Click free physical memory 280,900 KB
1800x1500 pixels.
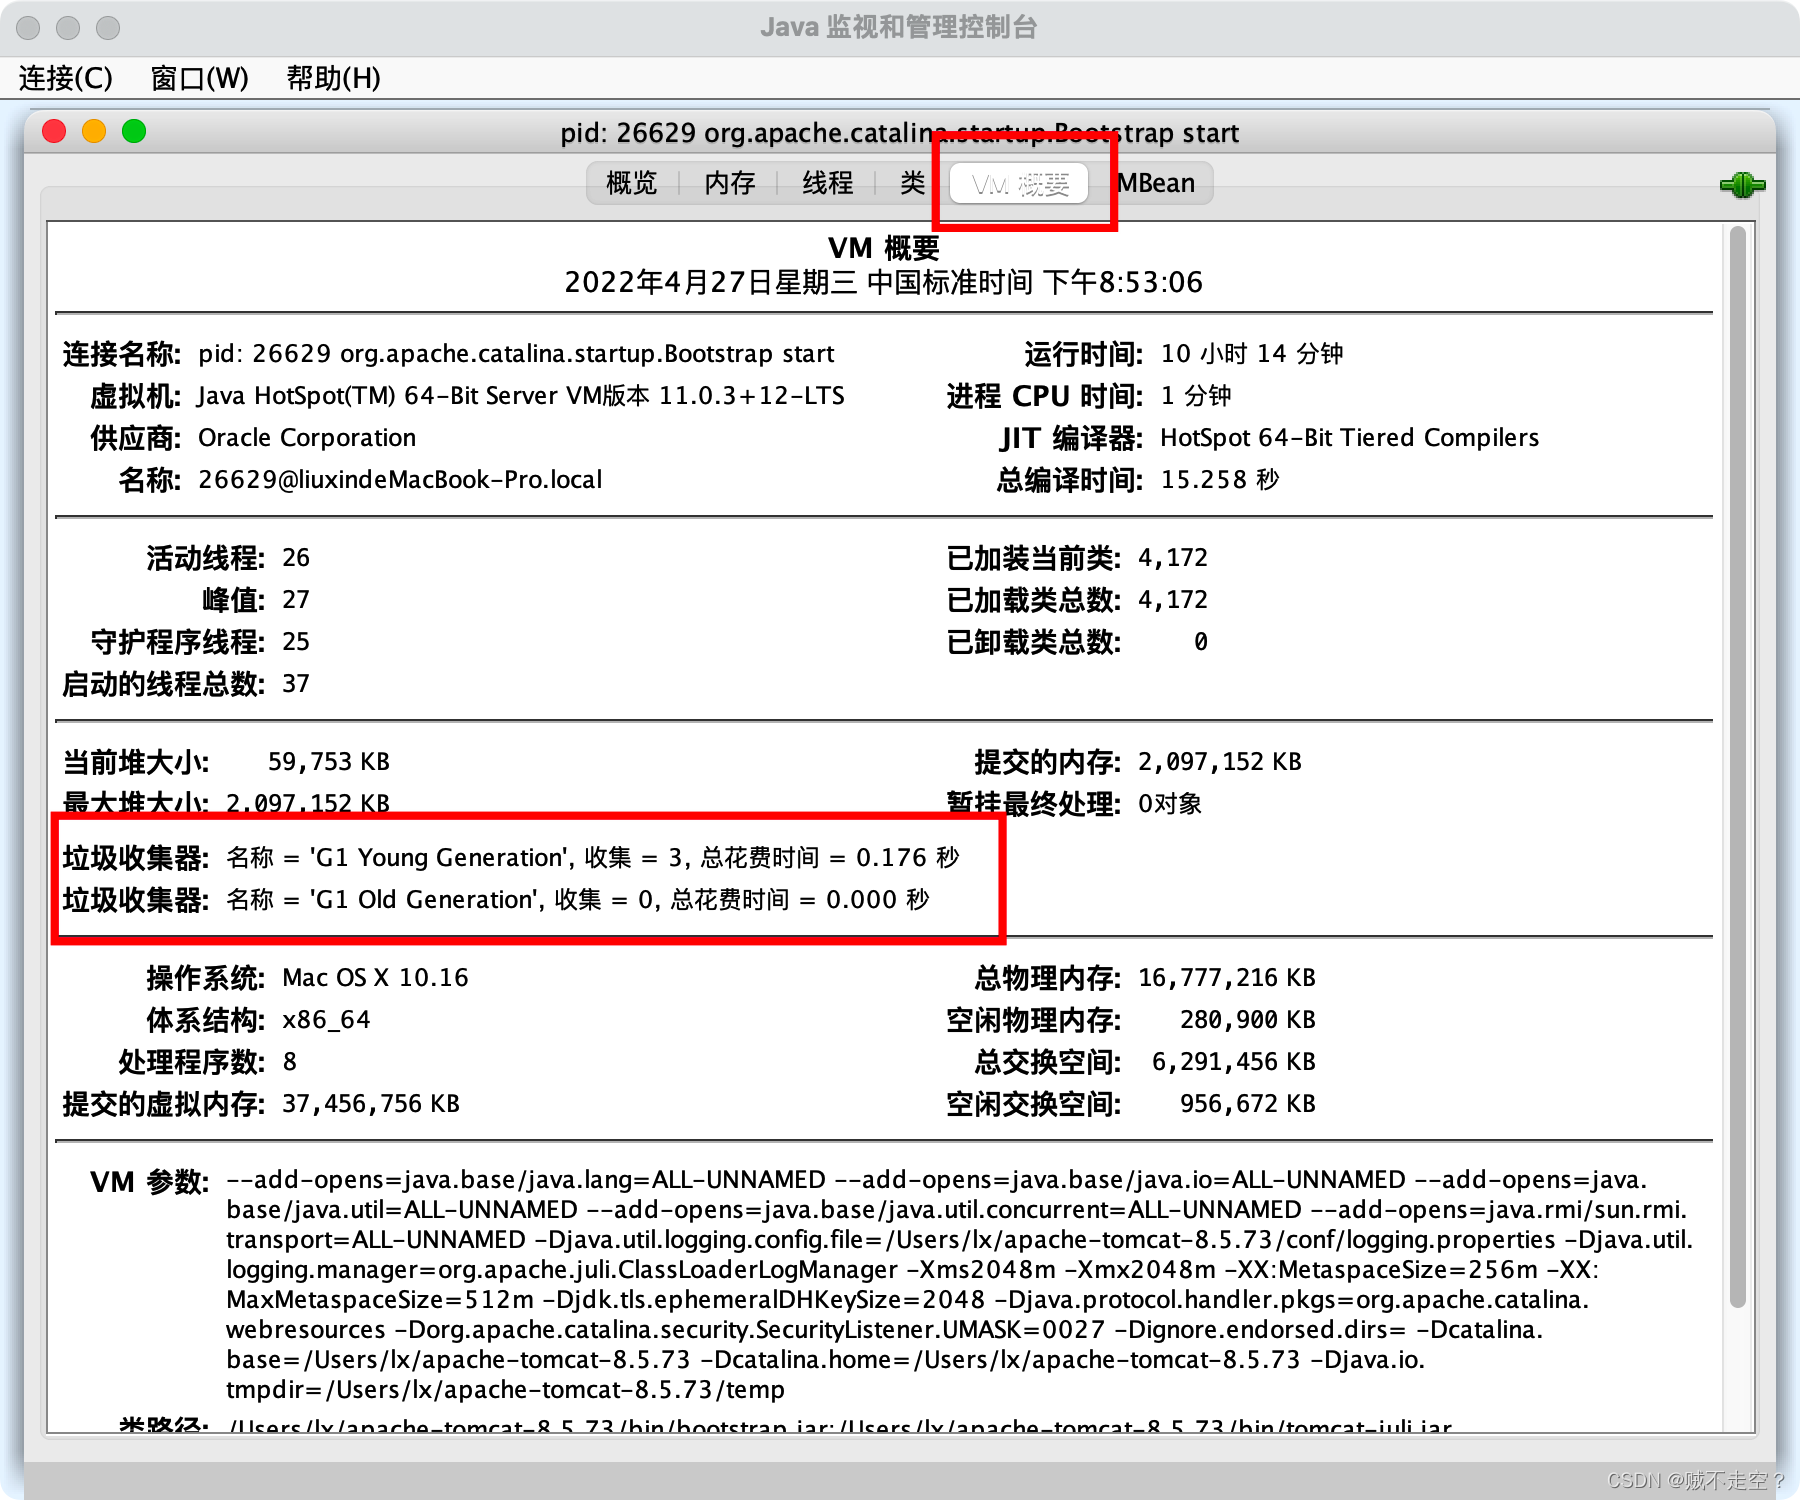[1248, 1020]
